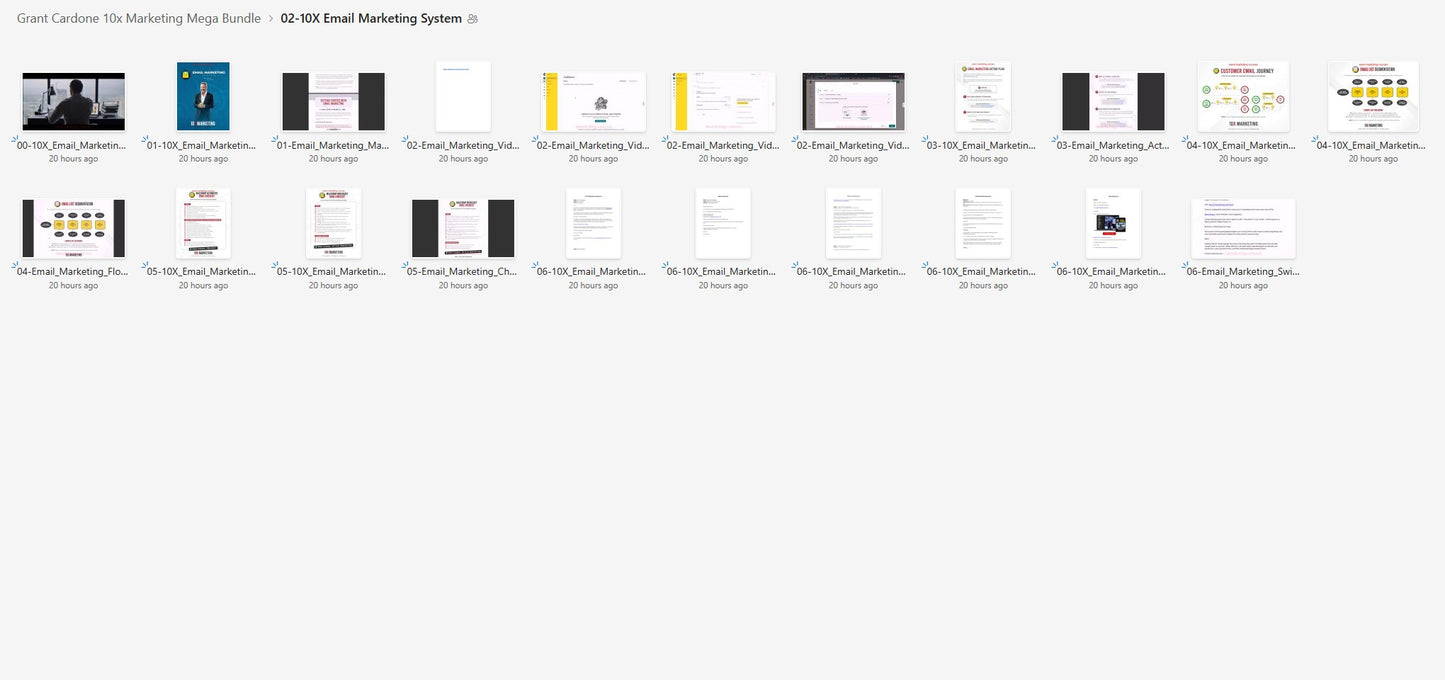Select the first 06-10X_Email_Marketin text document
1445x680 pixels.
point(593,223)
